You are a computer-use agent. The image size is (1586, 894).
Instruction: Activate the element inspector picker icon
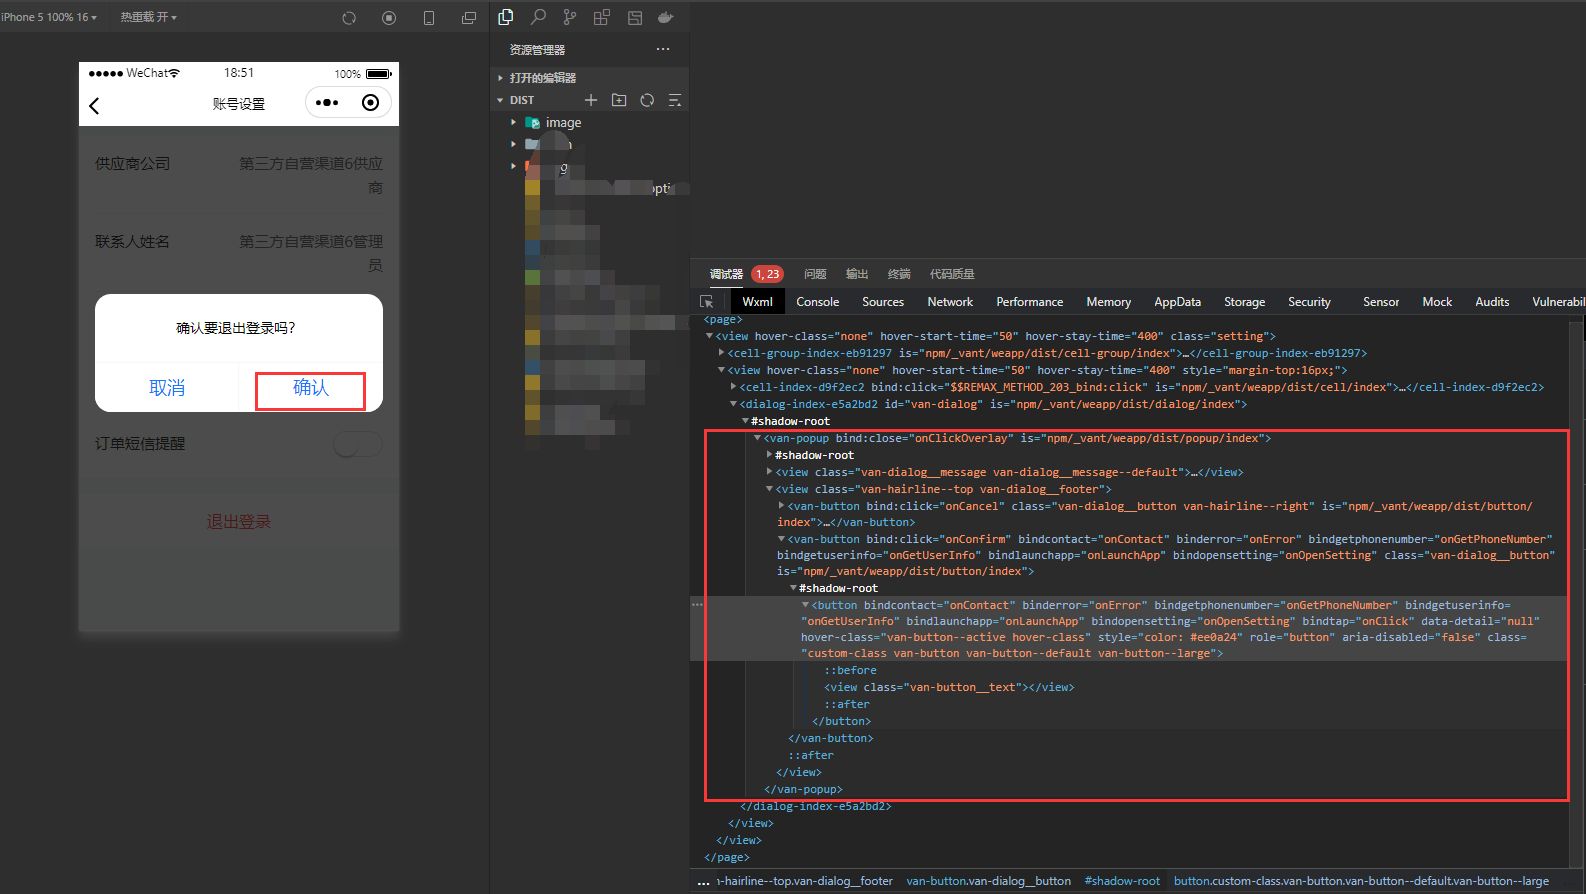707,302
